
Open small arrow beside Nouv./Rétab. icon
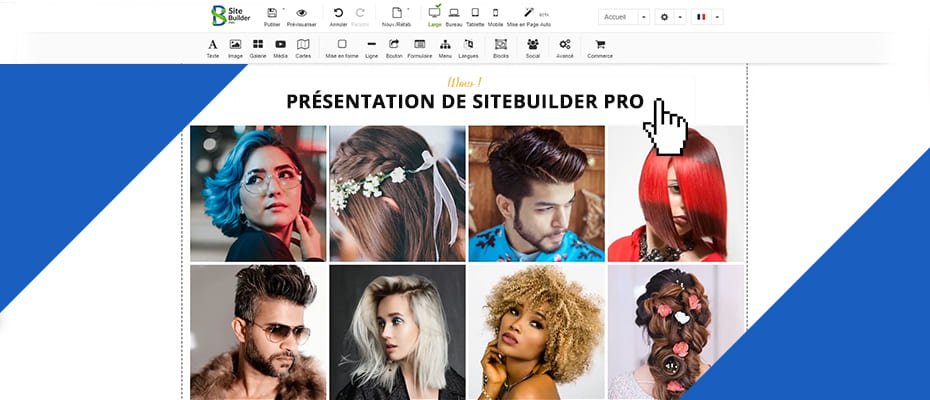tap(408, 9)
